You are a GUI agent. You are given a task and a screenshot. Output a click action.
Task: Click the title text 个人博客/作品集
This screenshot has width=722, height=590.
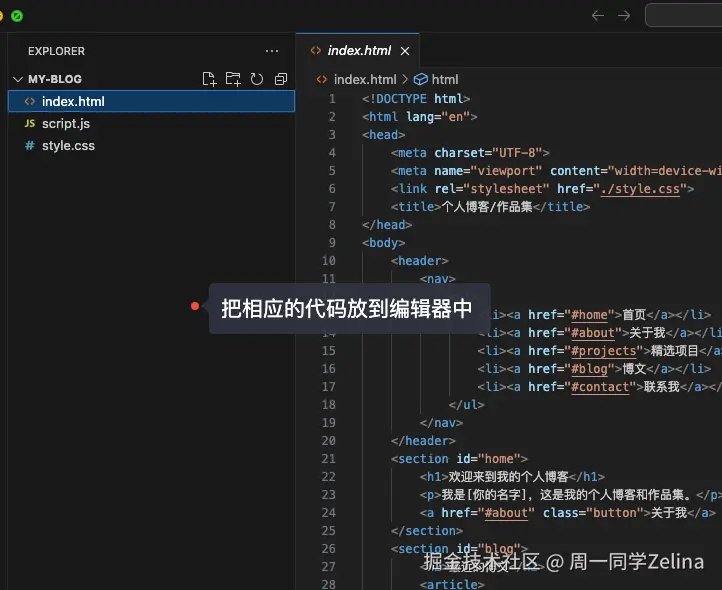[x=487, y=207]
